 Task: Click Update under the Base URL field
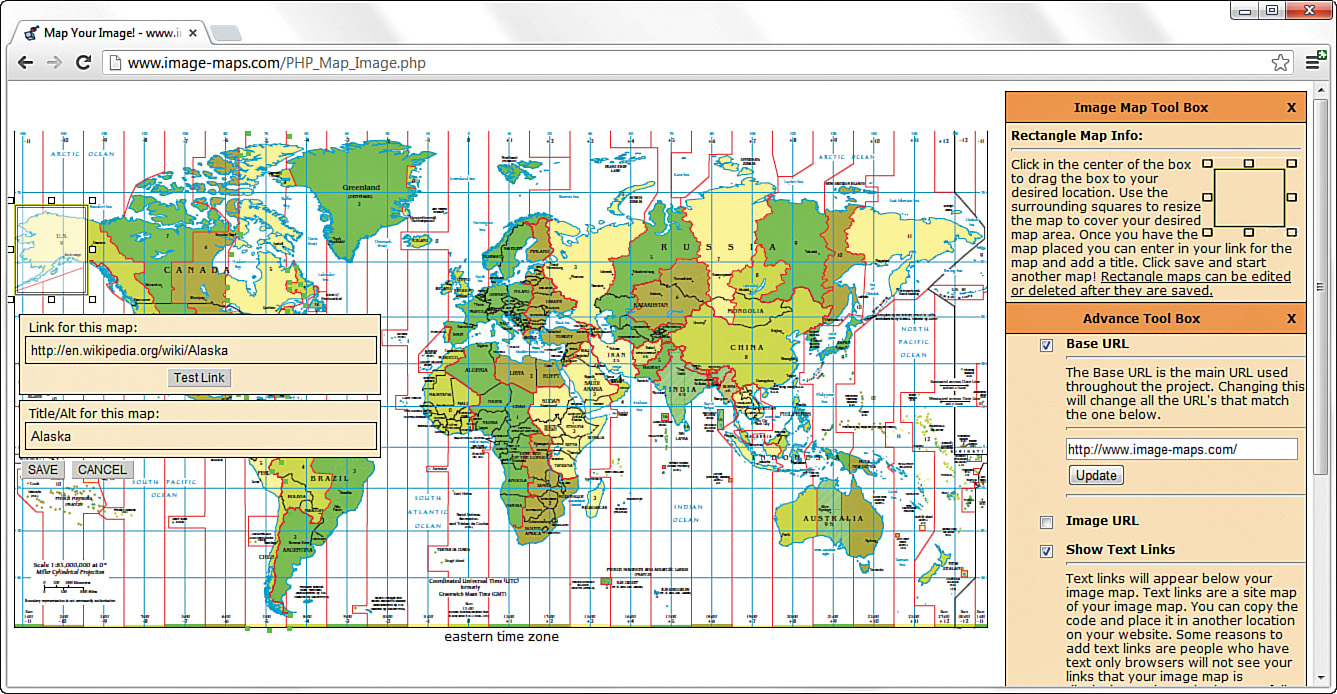[x=1095, y=475]
